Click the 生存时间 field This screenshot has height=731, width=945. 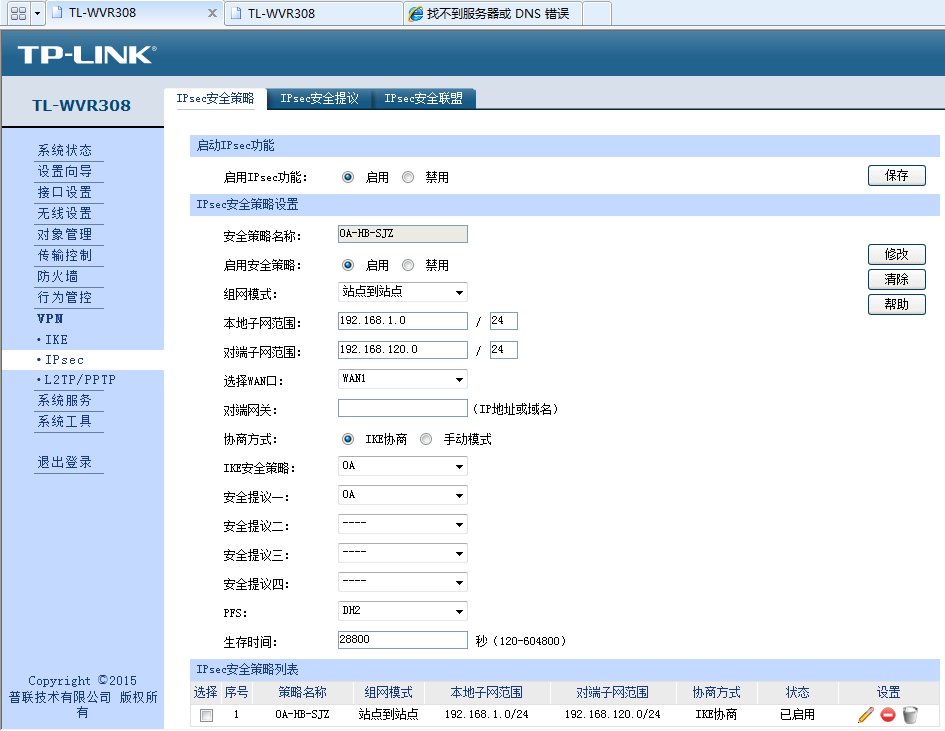pyautogui.click(x=403, y=640)
